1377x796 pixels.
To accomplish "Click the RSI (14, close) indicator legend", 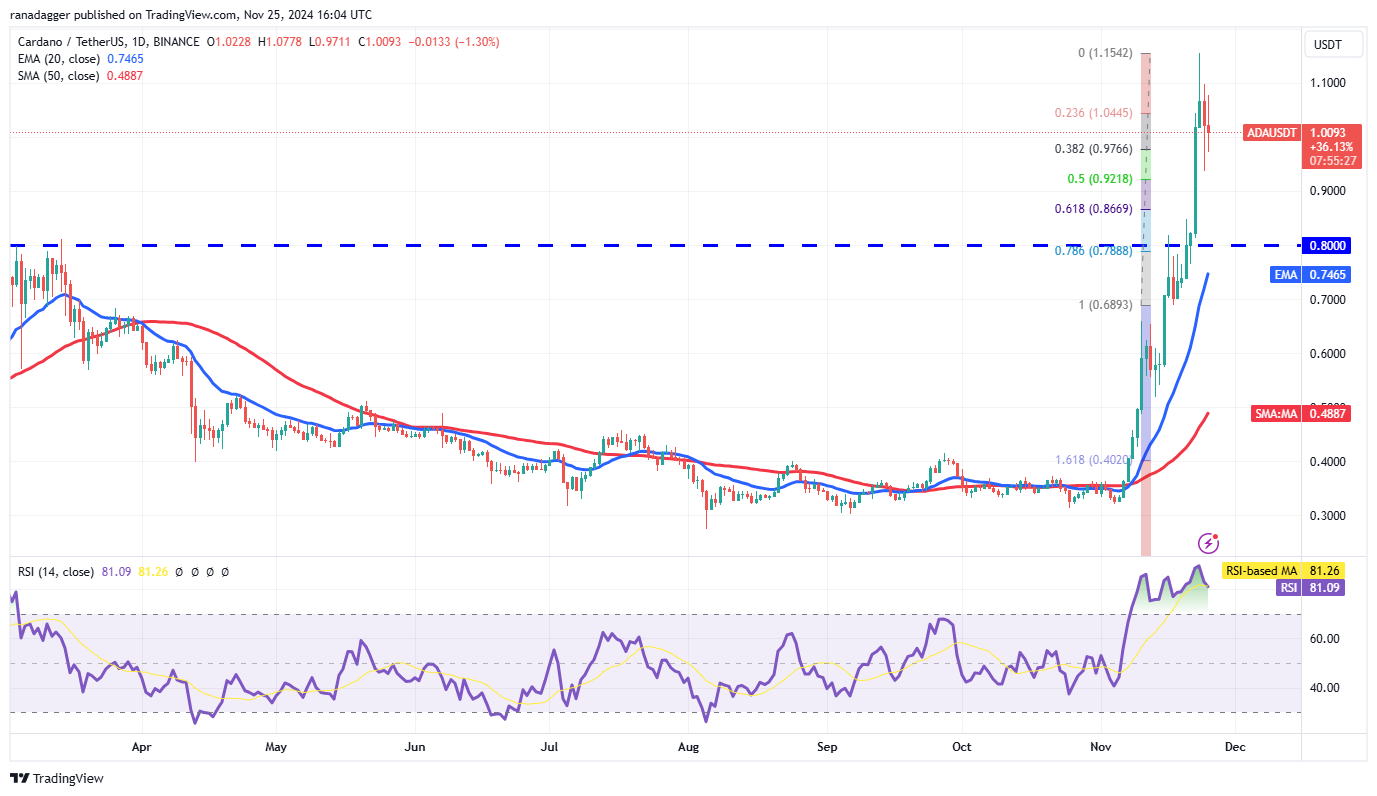I will pyautogui.click(x=57, y=572).
